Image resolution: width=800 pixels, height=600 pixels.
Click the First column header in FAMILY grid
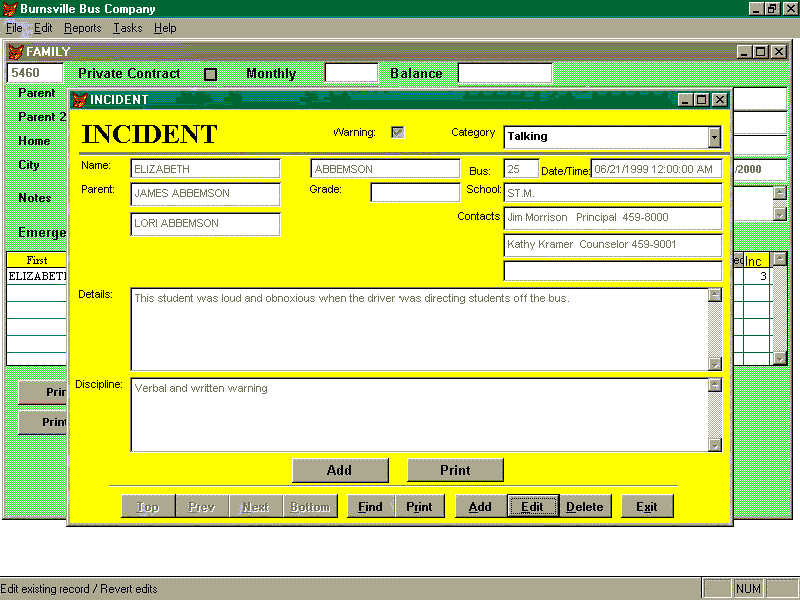click(x=37, y=260)
